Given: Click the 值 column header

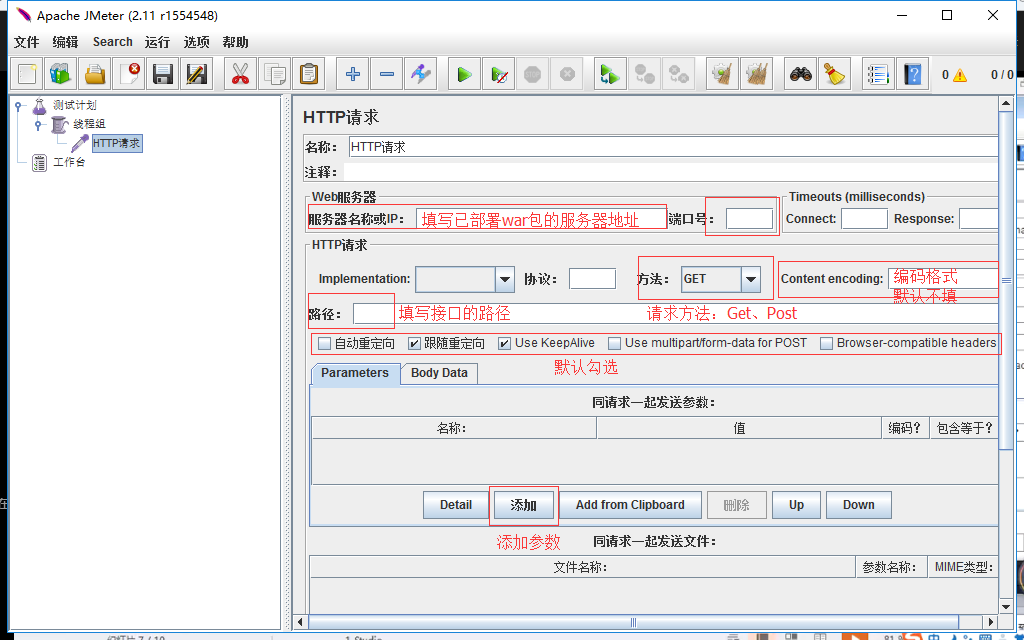Looking at the screenshot, I should (739, 428).
